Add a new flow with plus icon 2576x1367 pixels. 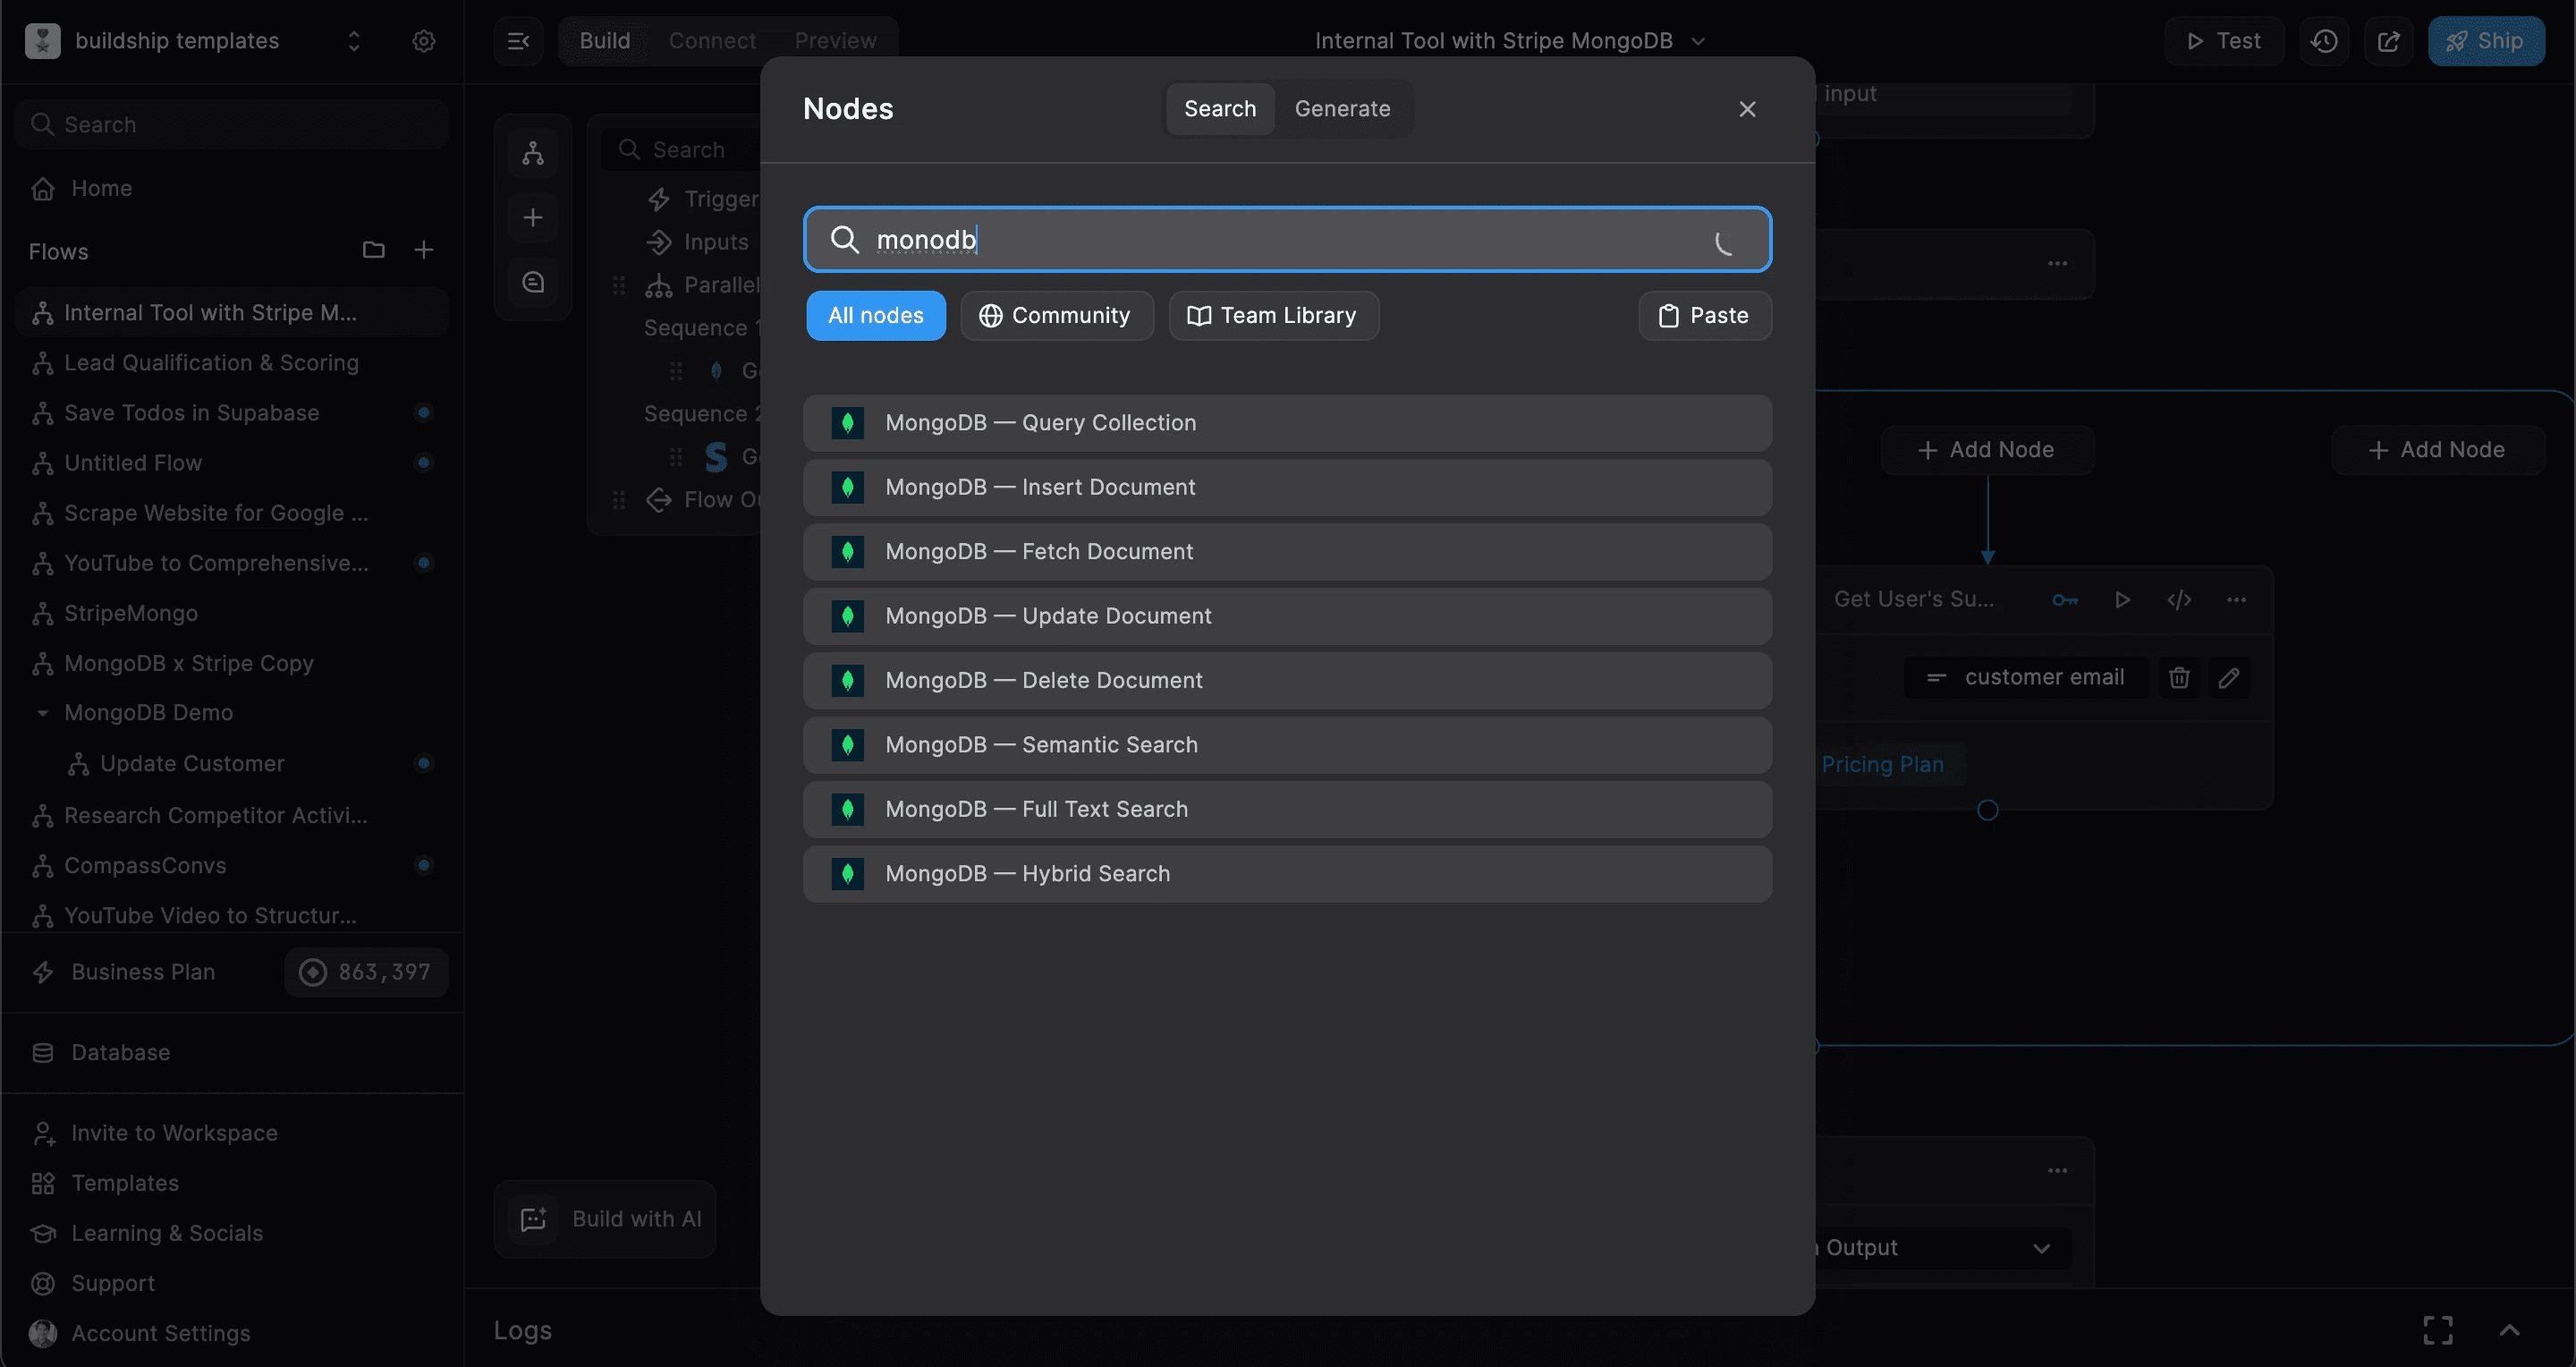[x=424, y=250]
